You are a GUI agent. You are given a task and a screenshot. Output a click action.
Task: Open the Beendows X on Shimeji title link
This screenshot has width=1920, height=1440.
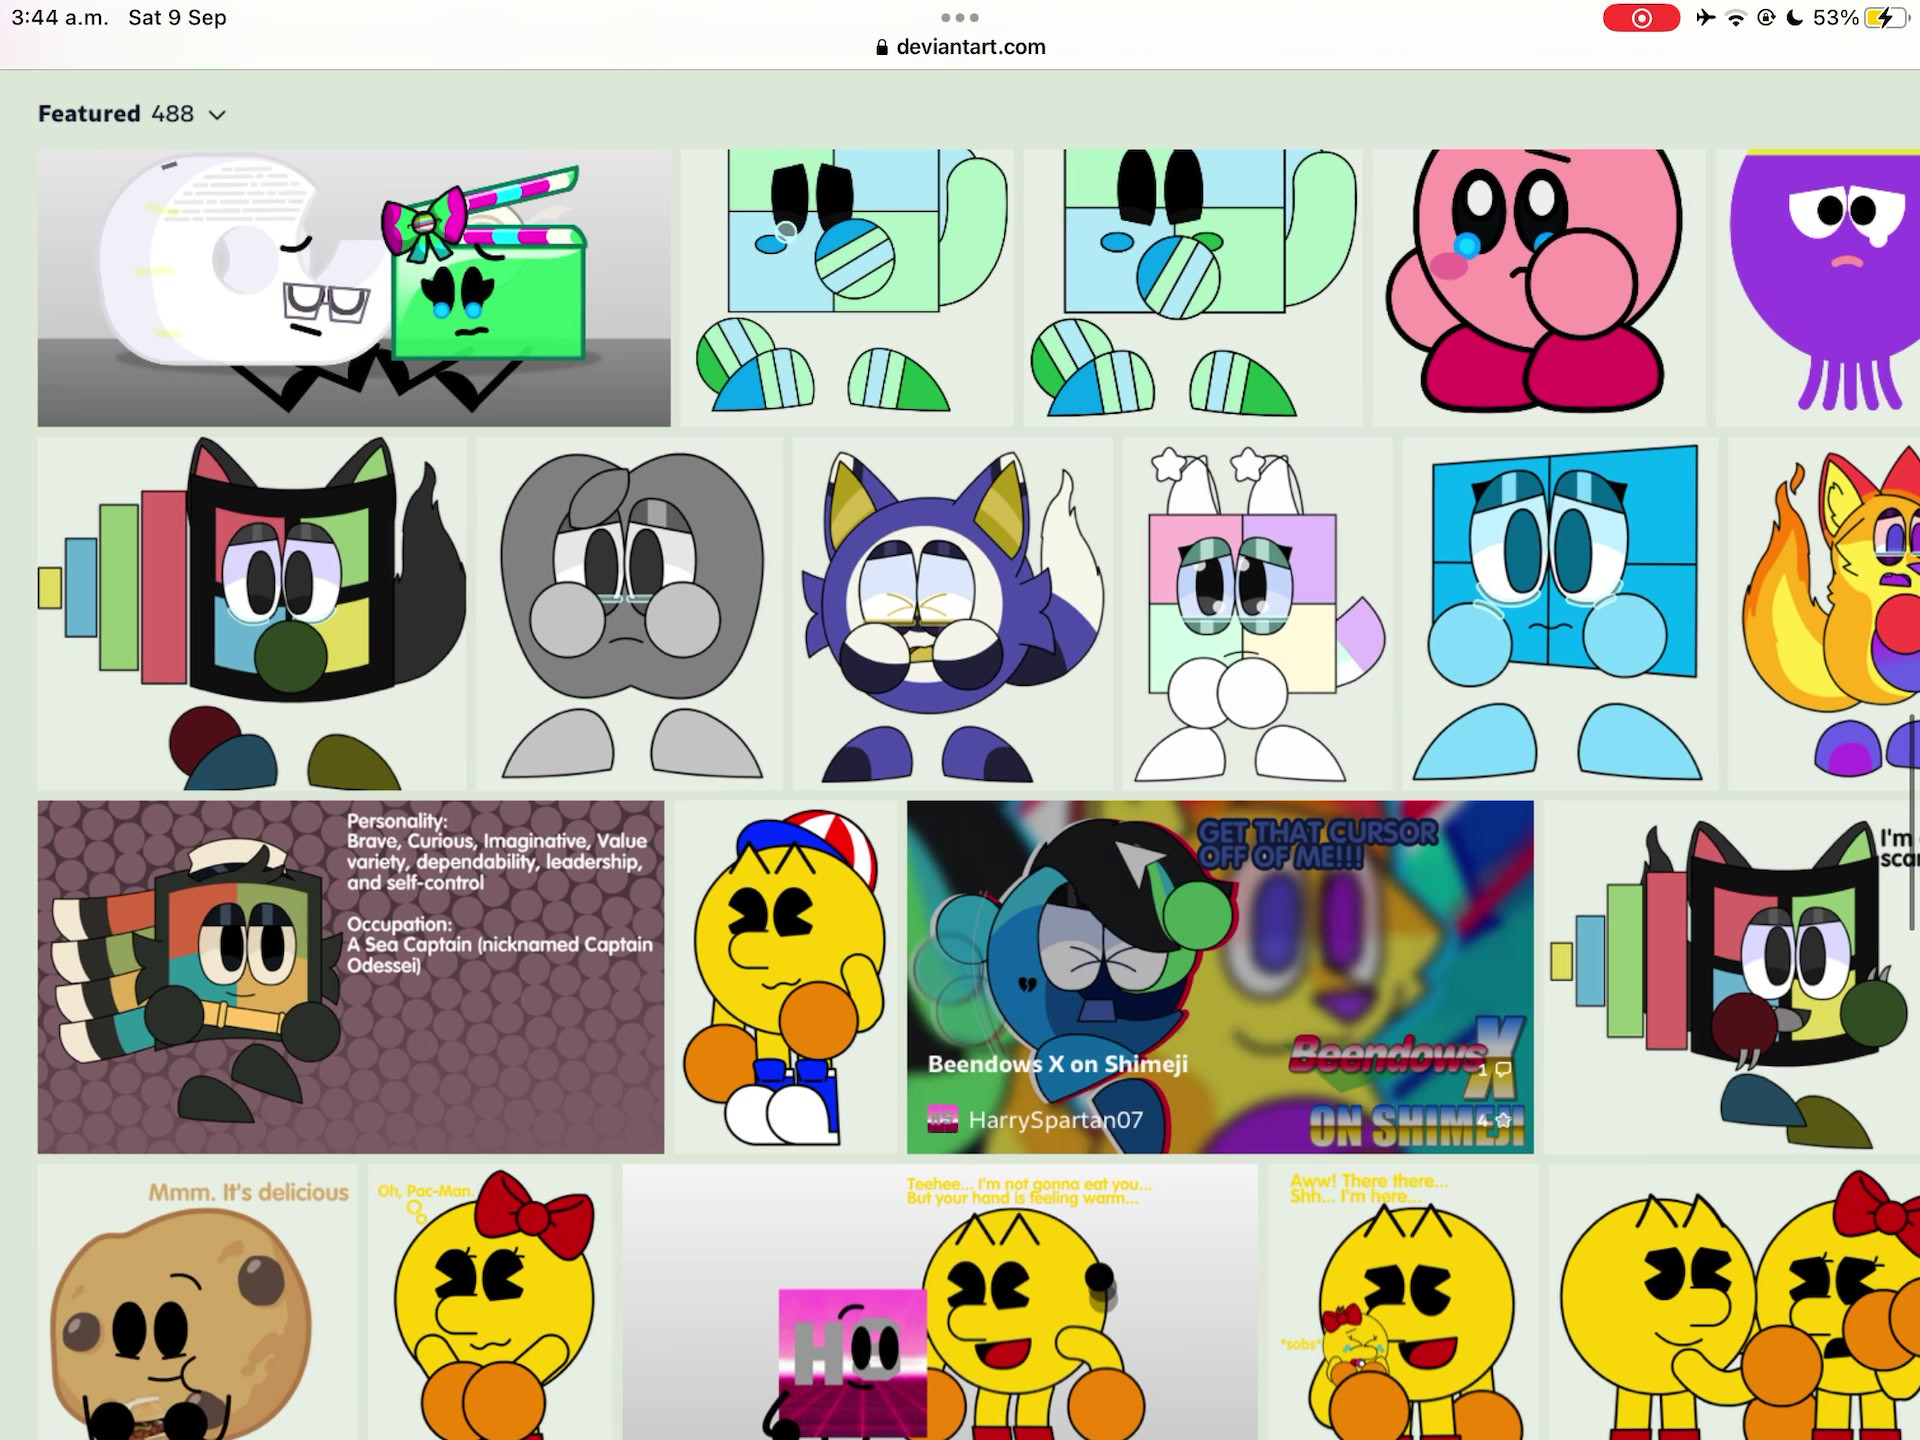[1058, 1064]
